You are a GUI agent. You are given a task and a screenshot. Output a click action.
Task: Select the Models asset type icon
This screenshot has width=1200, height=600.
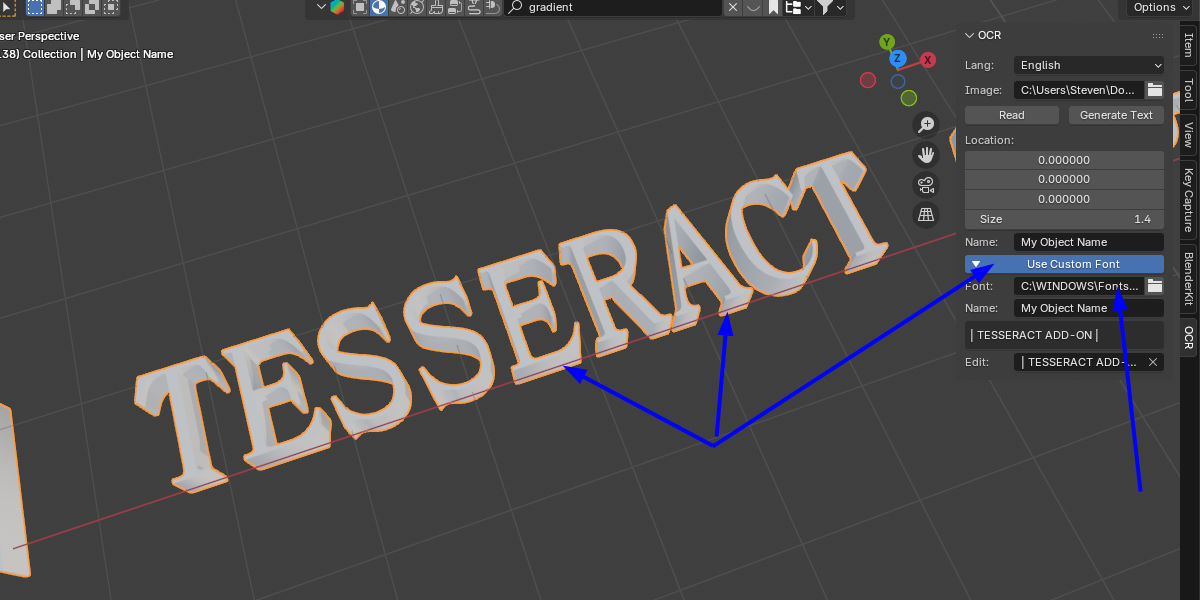tap(359, 7)
